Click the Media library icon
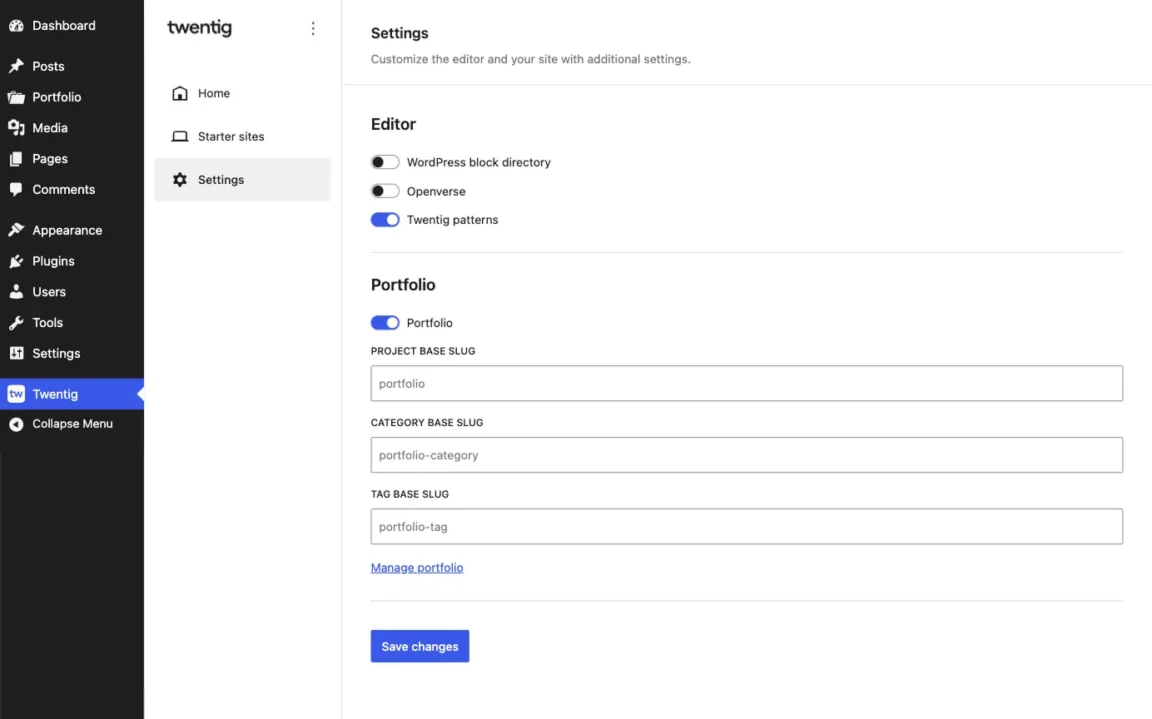 coord(16,127)
